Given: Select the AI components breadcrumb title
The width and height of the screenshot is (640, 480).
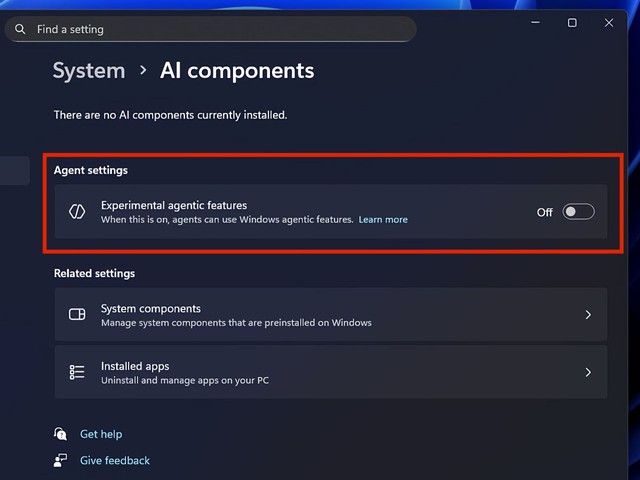Looking at the screenshot, I should (237, 71).
